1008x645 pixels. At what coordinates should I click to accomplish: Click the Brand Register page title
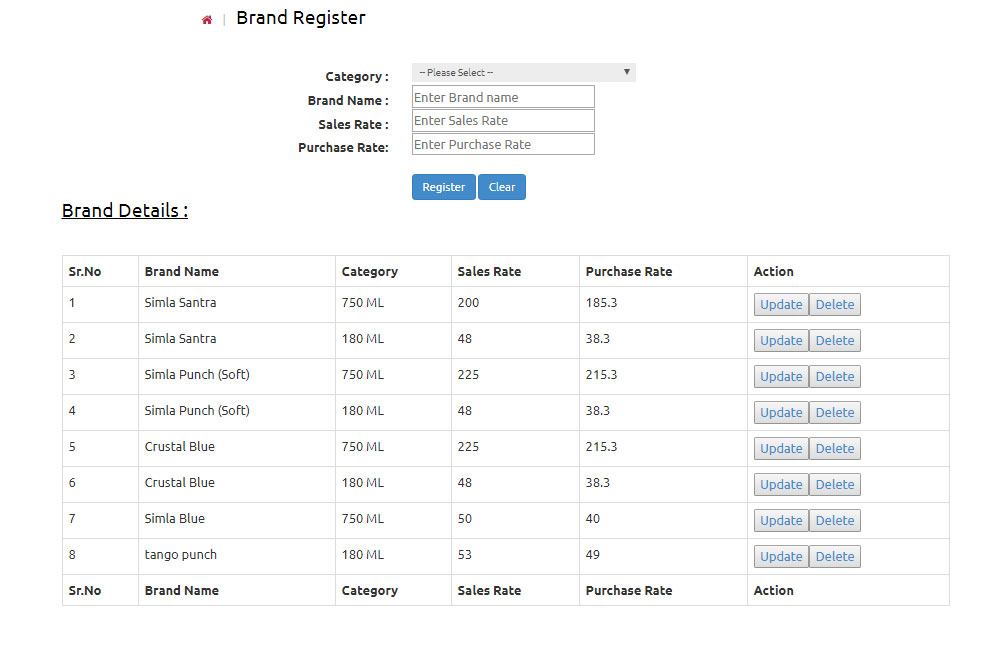point(301,18)
